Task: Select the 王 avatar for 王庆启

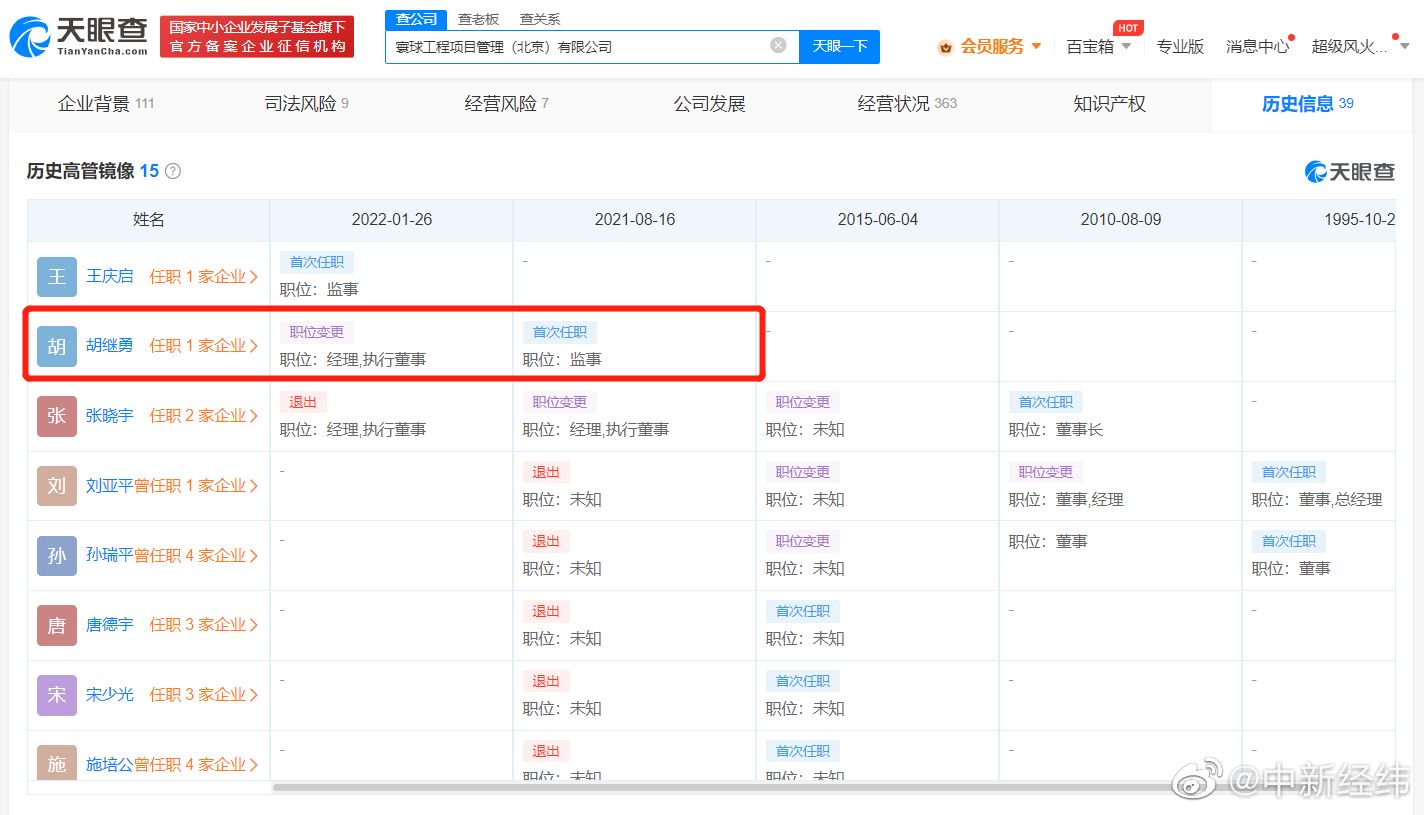Action: [x=57, y=276]
